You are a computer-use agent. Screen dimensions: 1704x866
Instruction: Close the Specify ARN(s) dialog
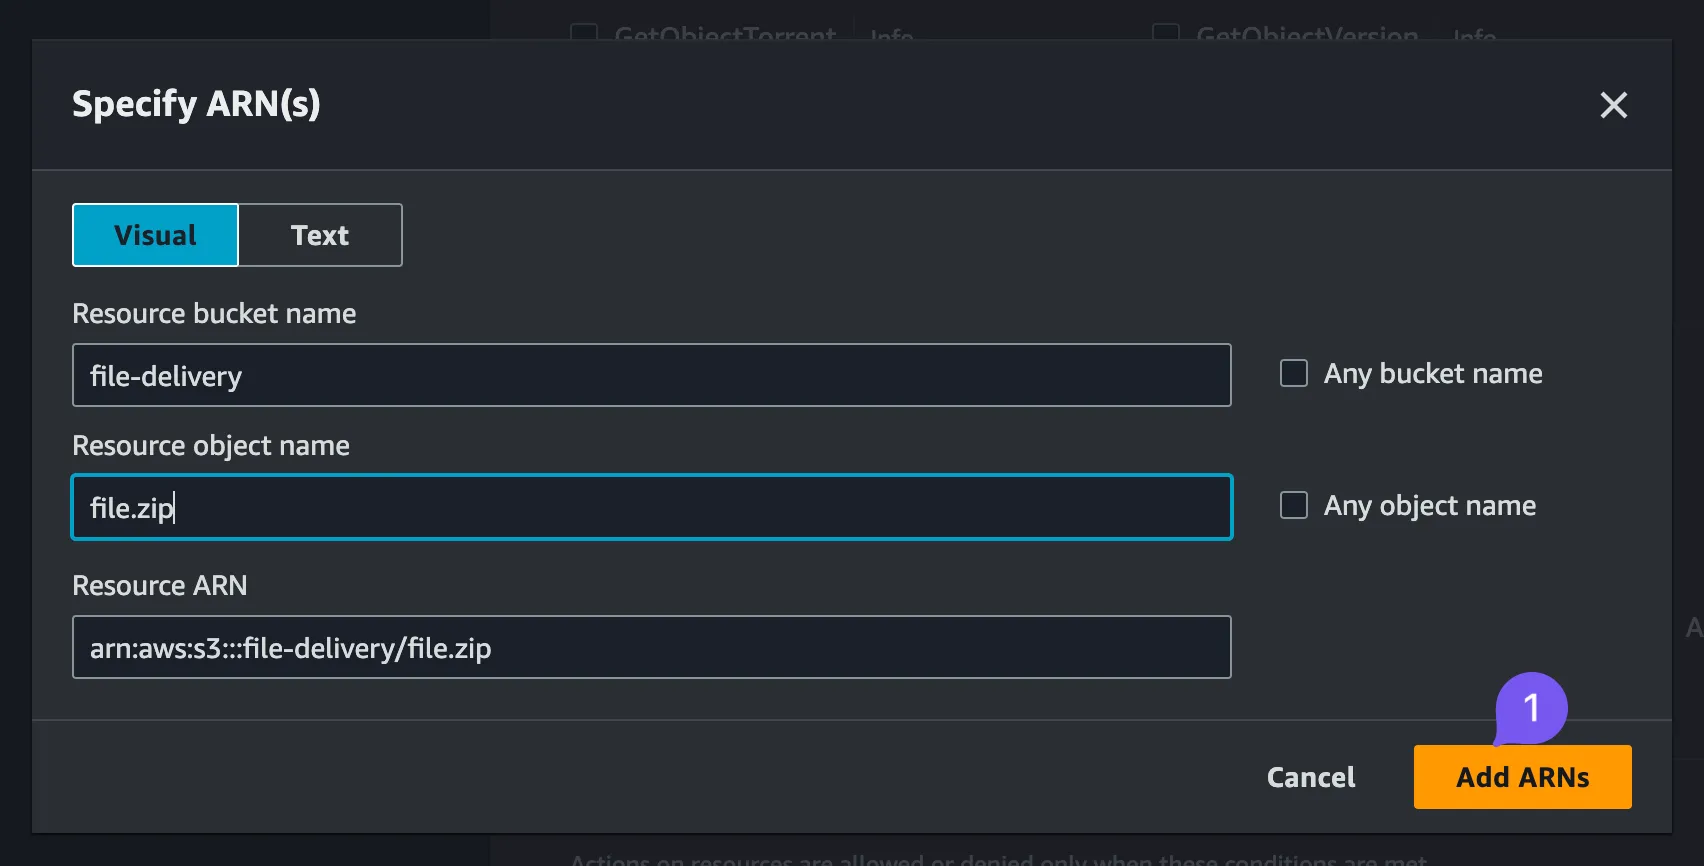(1613, 105)
